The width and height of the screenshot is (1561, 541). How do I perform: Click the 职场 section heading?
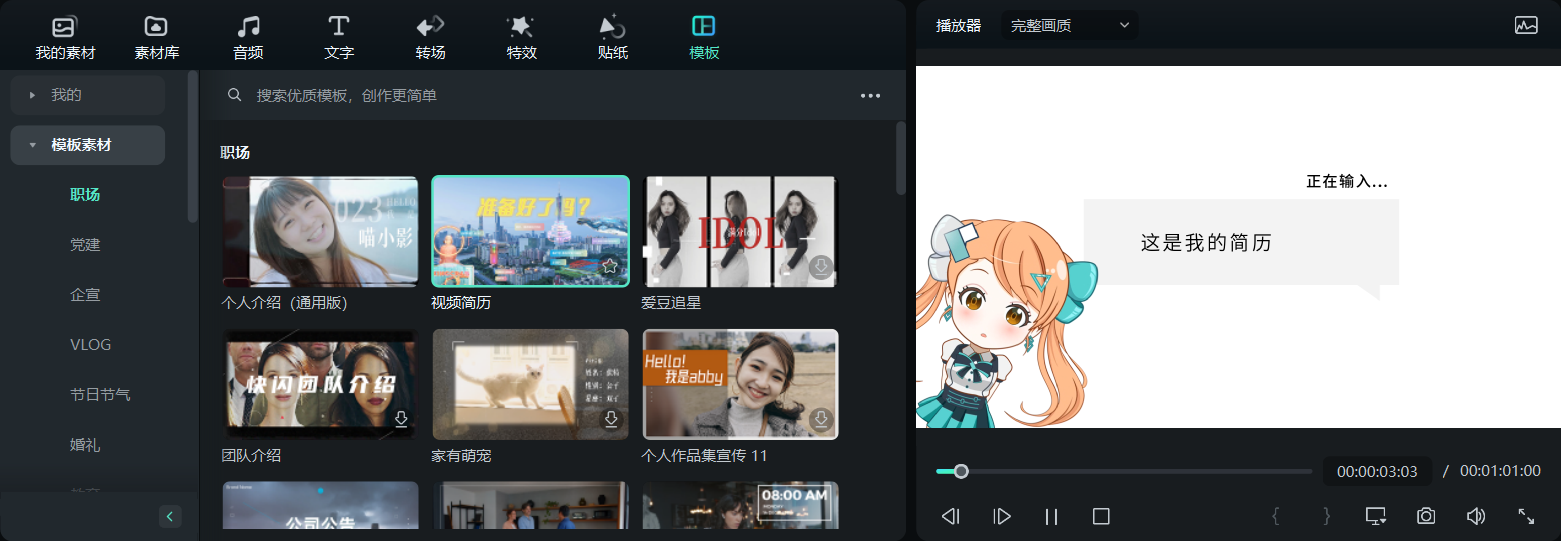pos(235,153)
